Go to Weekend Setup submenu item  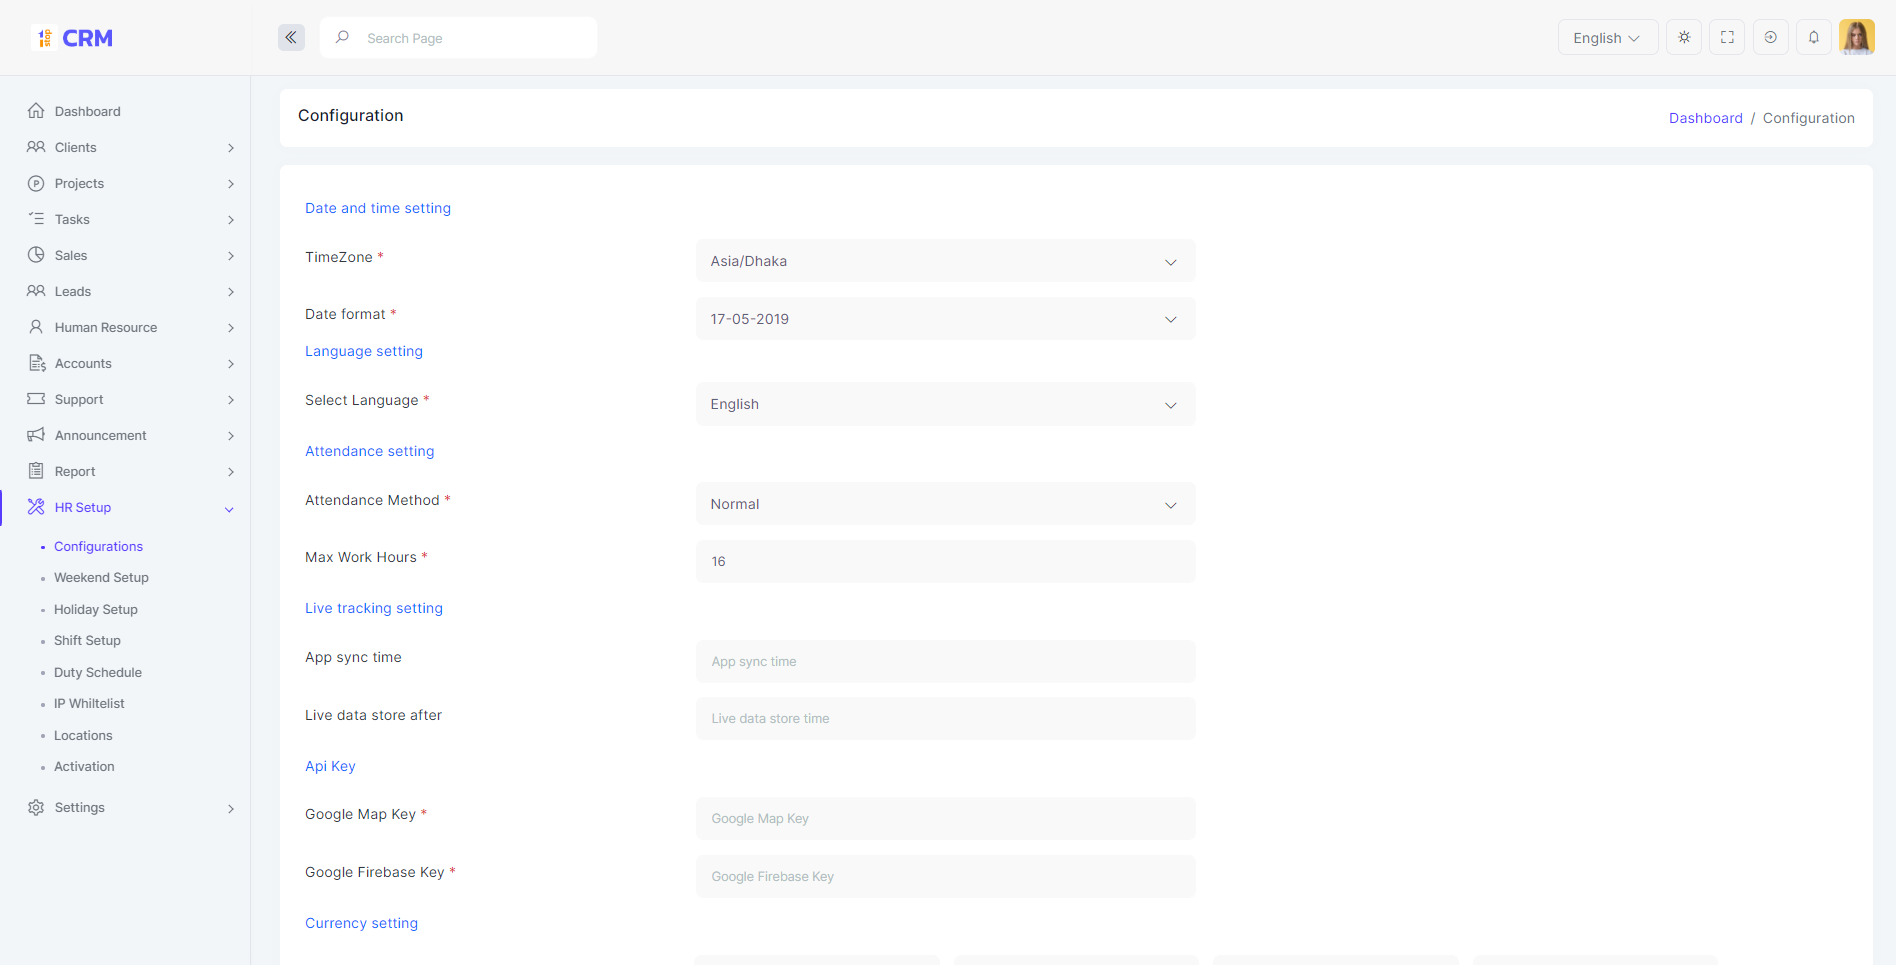pyautogui.click(x=101, y=578)
